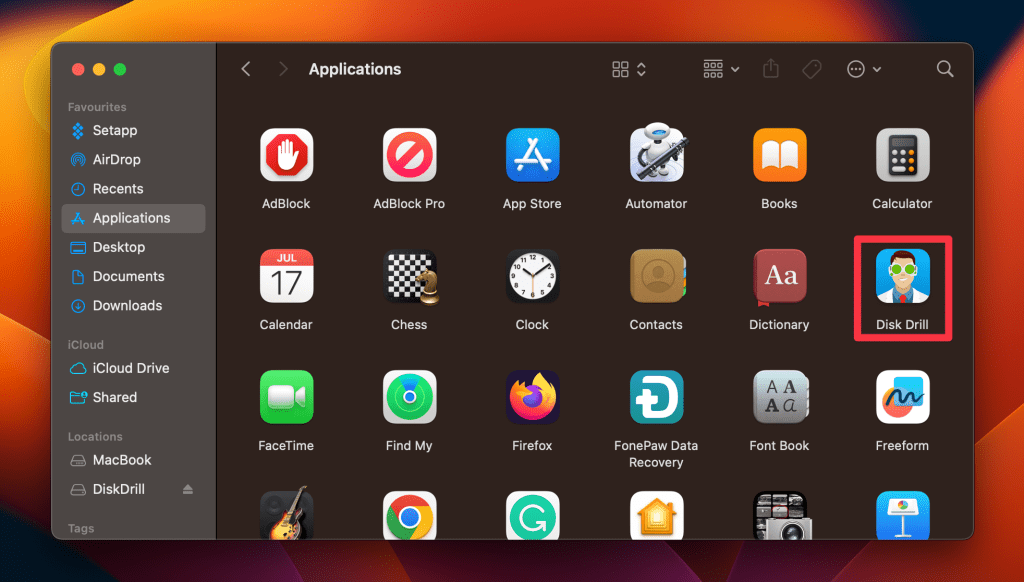Screen dimensions: 1024x582
Task: Open the Shared sidebar item
Action: (x=133, y=397)
